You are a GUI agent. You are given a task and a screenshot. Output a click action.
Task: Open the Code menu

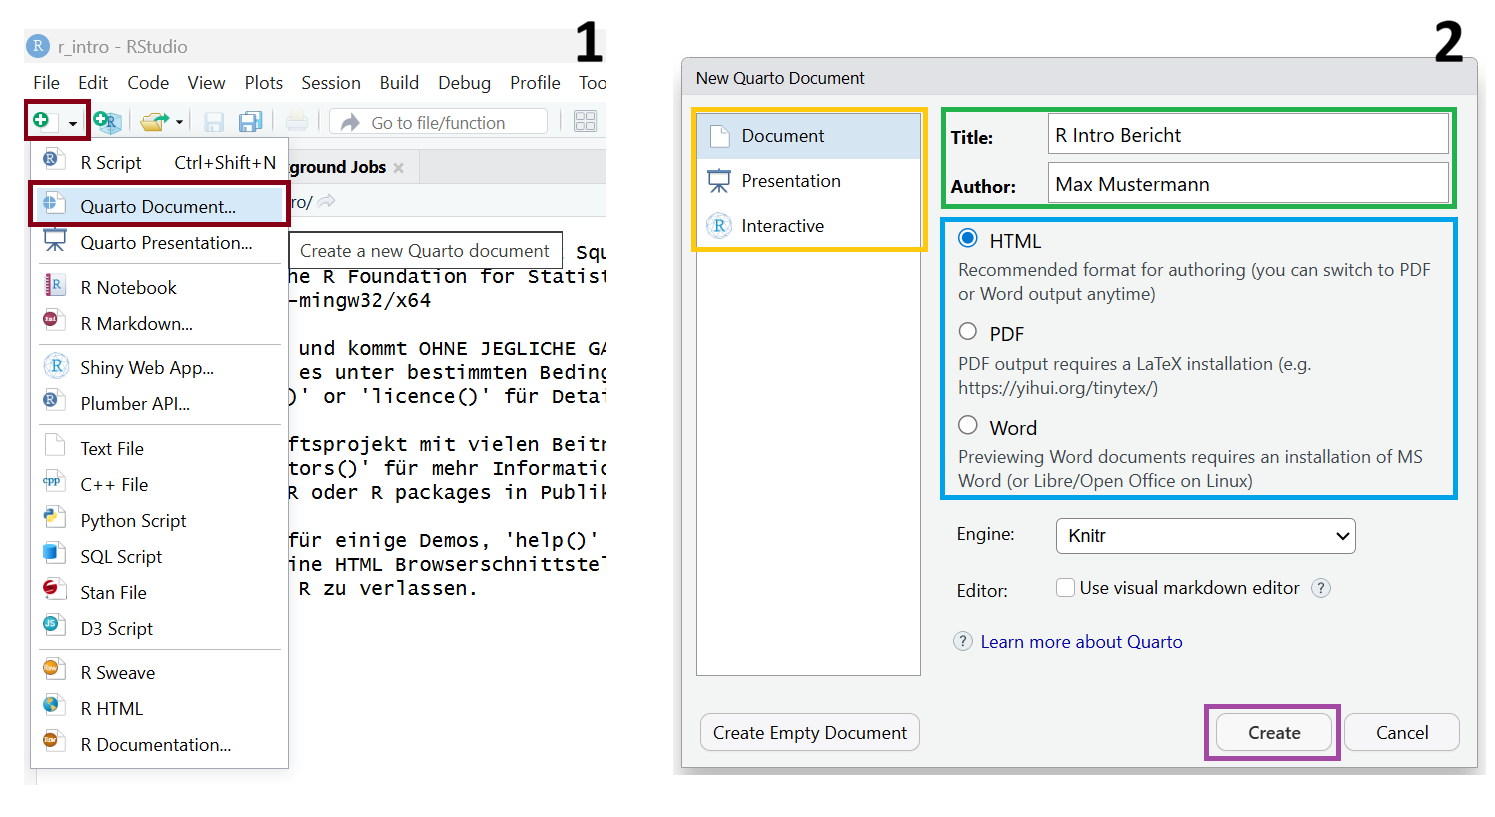click(x=148, y=83)
